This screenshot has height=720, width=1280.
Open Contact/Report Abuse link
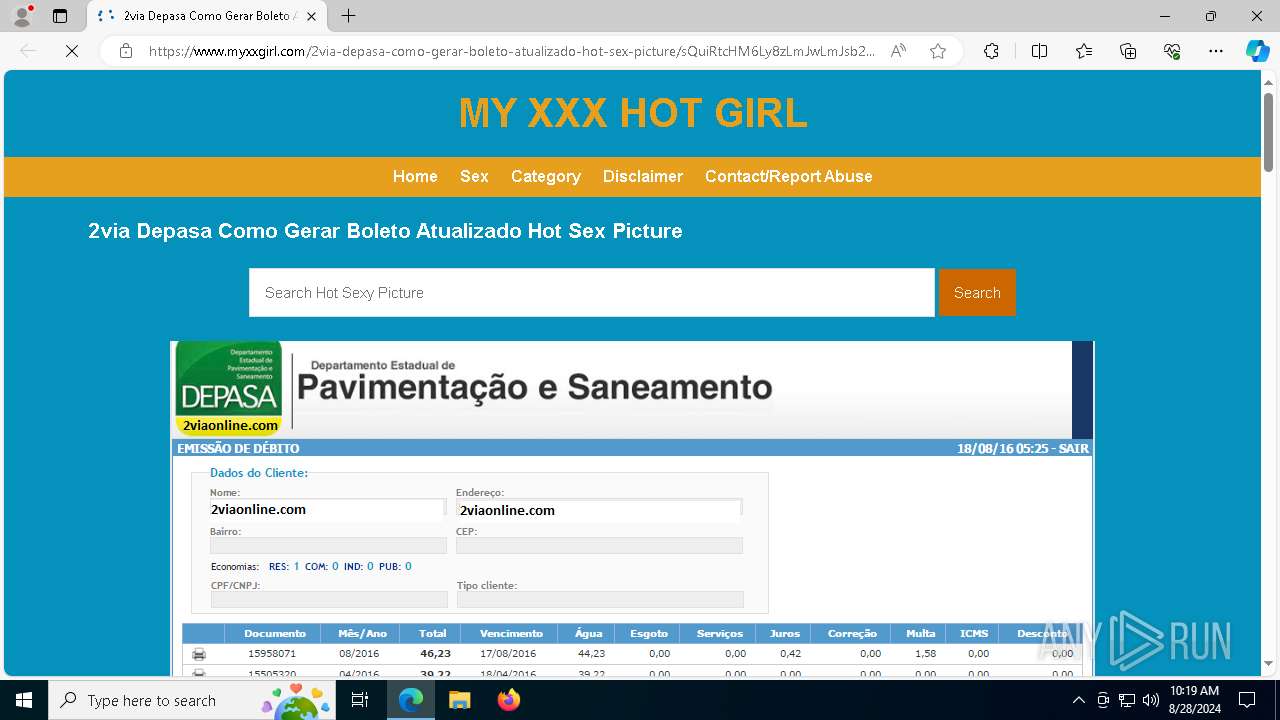point(789,176)
